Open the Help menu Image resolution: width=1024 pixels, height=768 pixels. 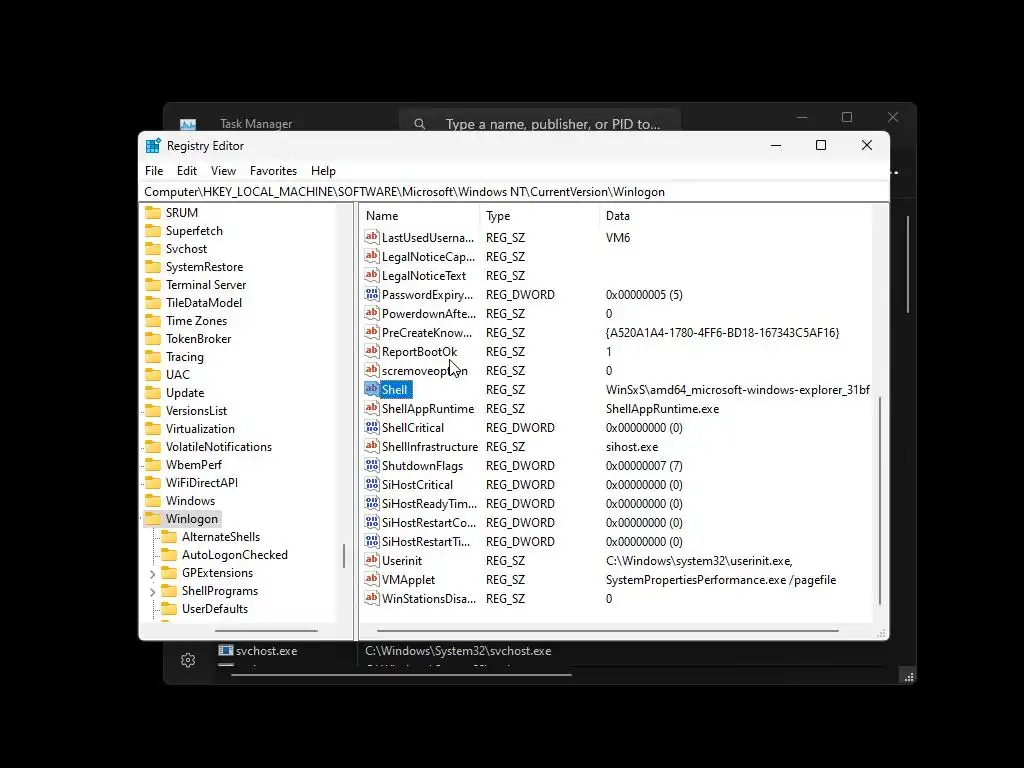(x=323, y=170)
